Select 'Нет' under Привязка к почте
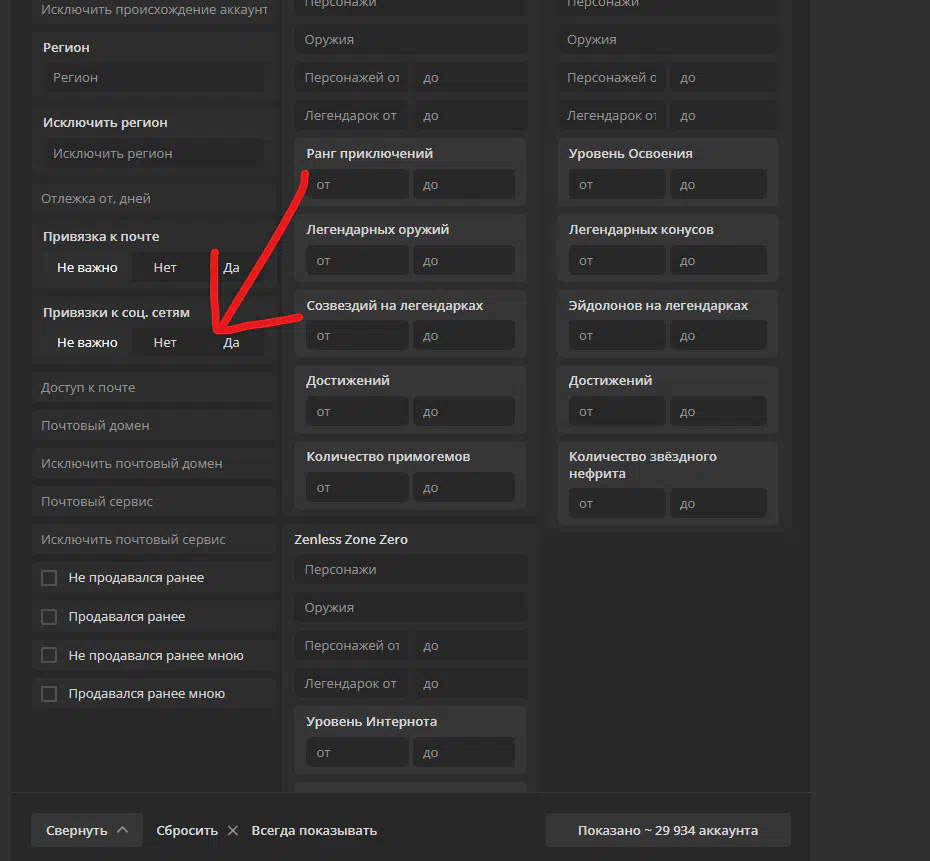Screen dimensions: 930x861 click(x=165, y=267)
